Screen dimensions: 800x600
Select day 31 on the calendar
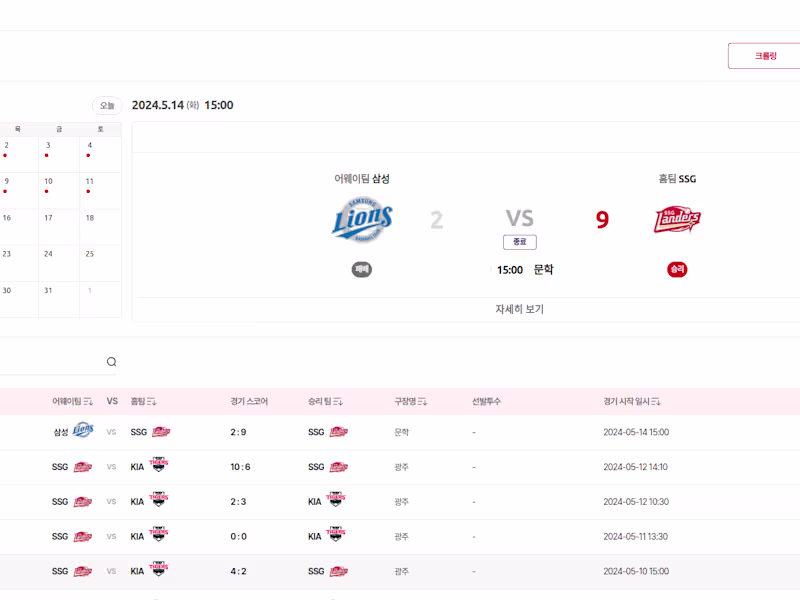(x=48, y=290)
